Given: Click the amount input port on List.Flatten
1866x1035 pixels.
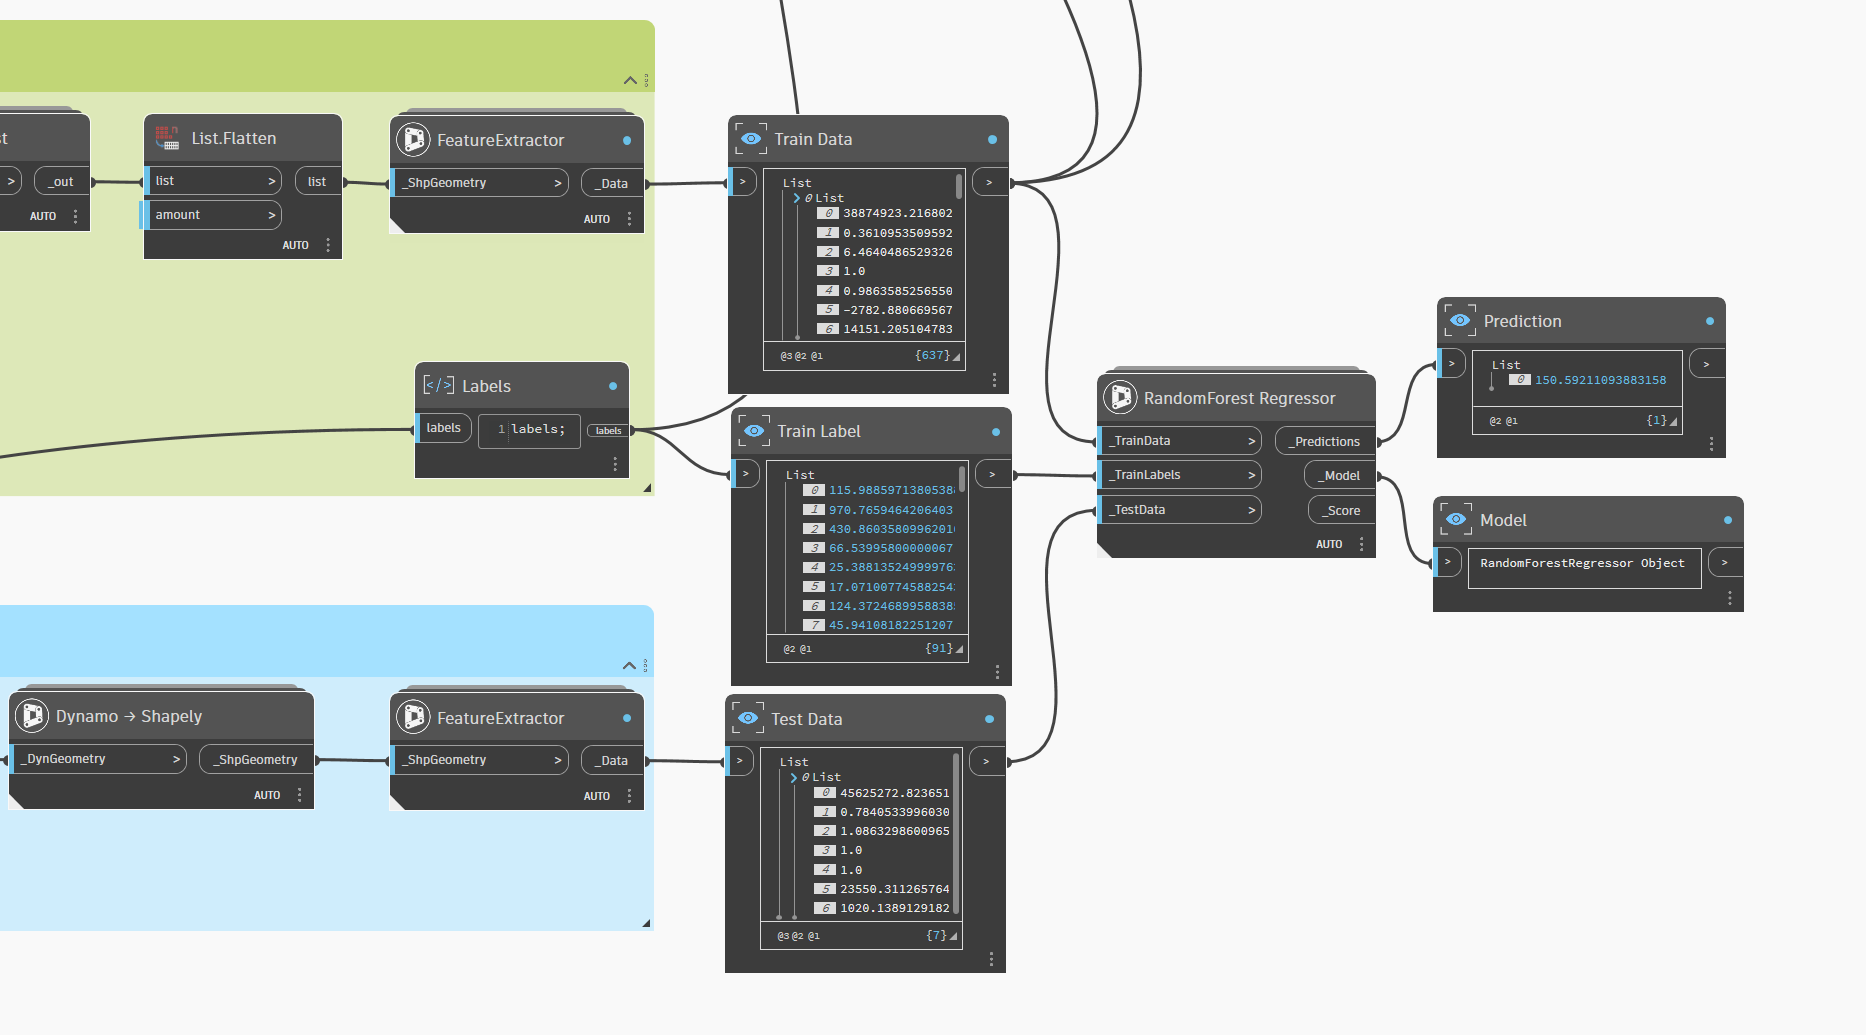Looking at the screenshot, I should point(212,215).
